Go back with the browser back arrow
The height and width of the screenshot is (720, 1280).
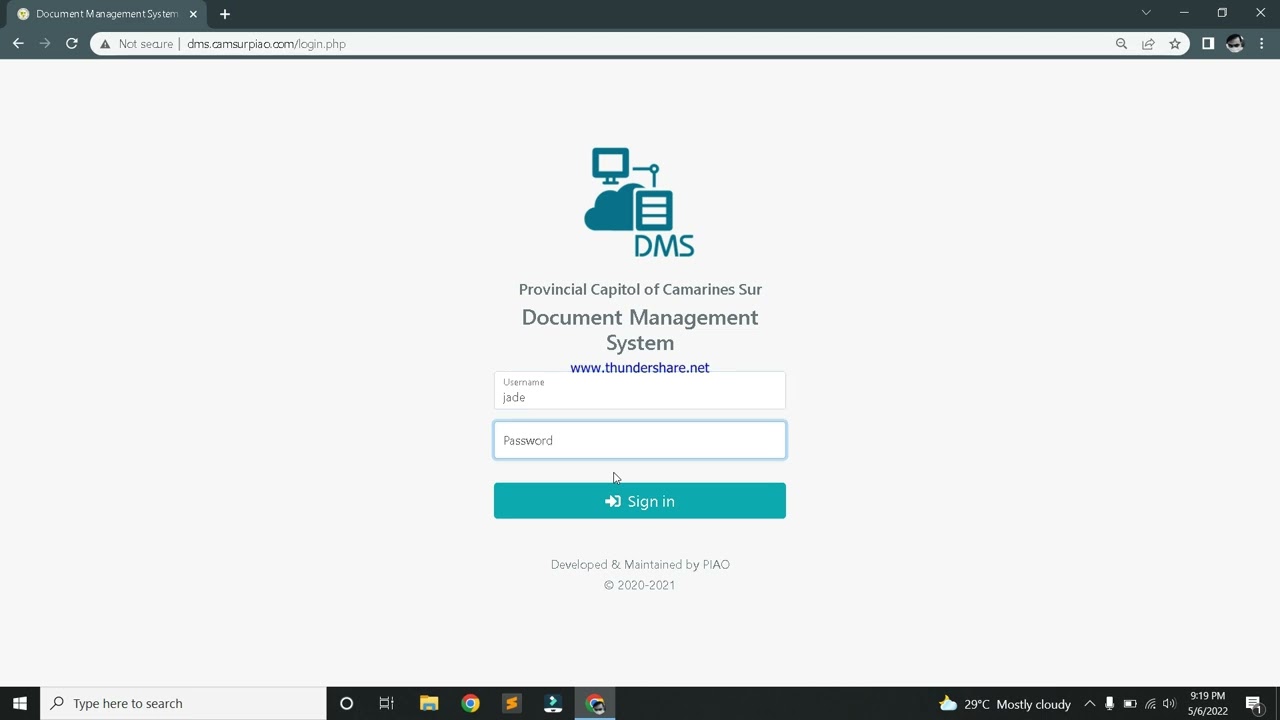pyautogui.click(x=18, y=44)
